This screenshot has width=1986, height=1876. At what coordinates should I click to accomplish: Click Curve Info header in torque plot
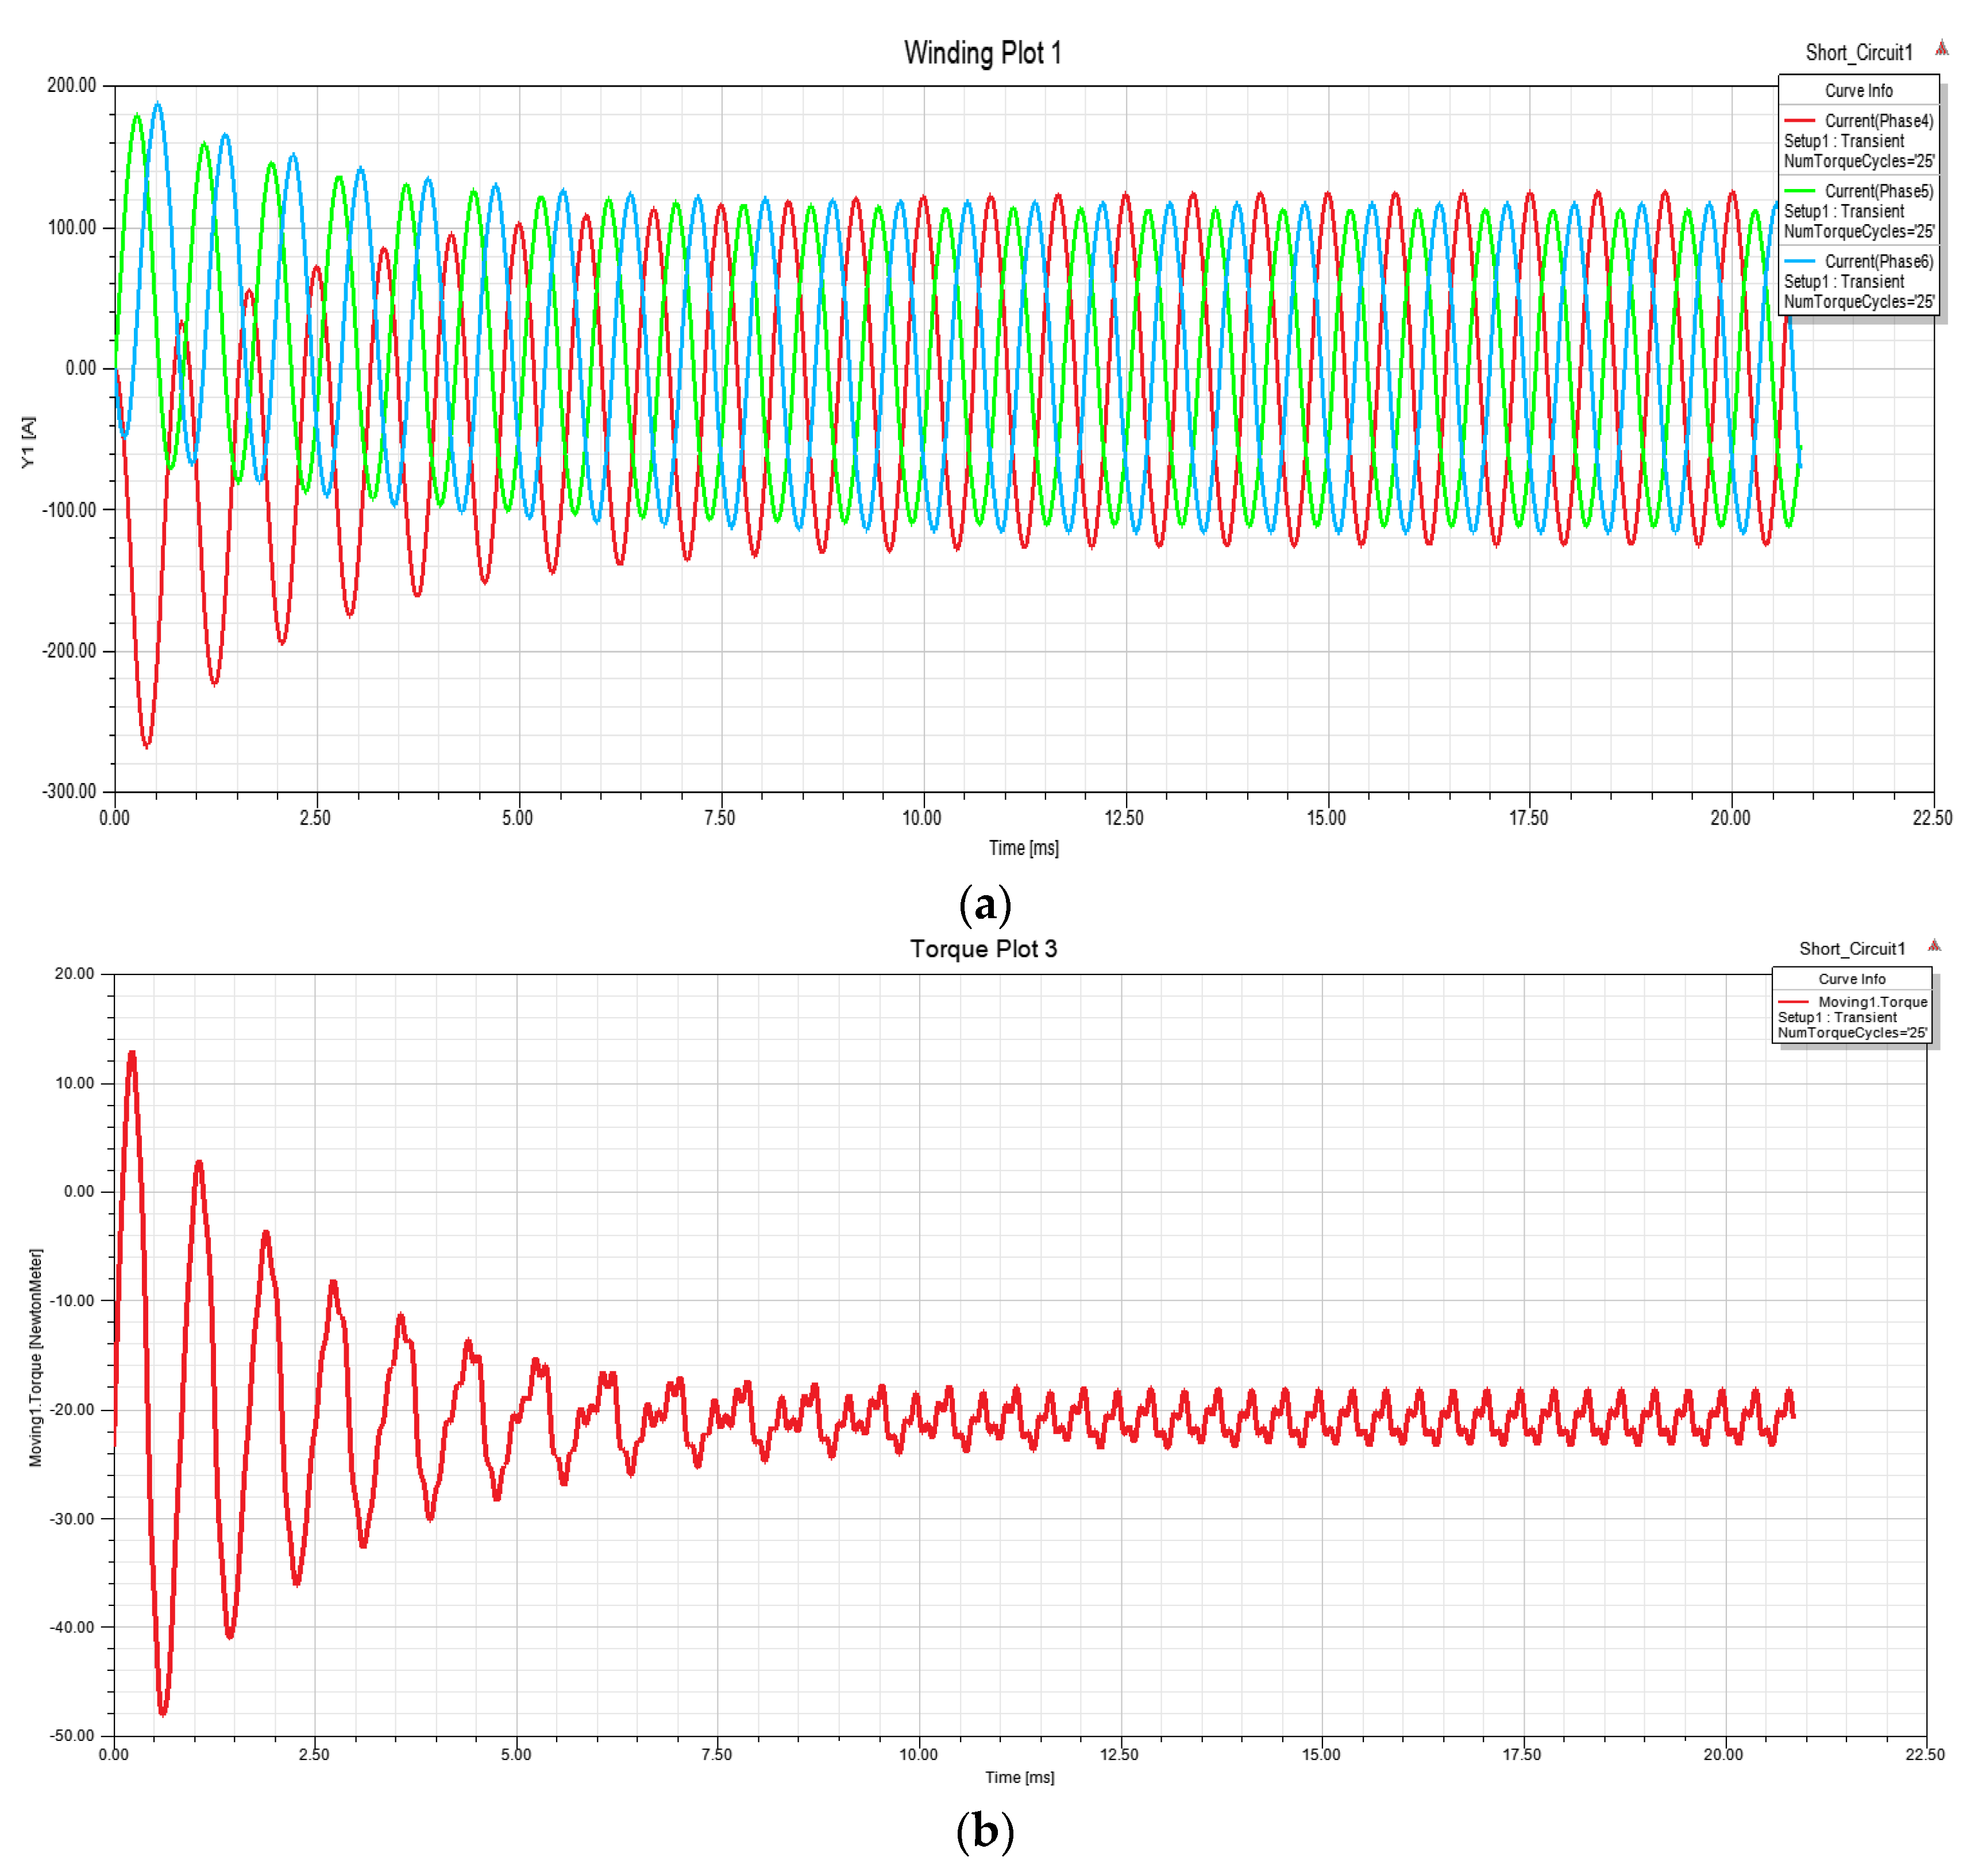coord(1851,979)
